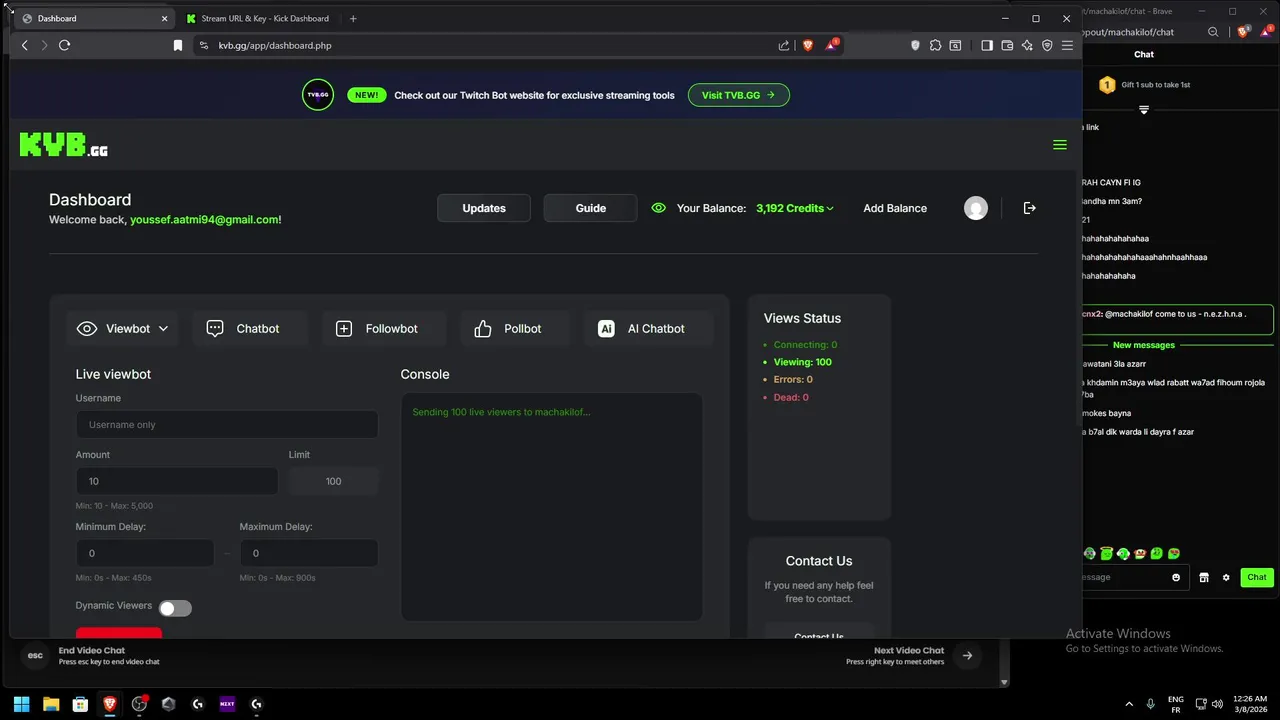Click the address bar URL kvb.gg/app/dashboard.php
Screen dimensions: 1280x720
coord(275,45)
